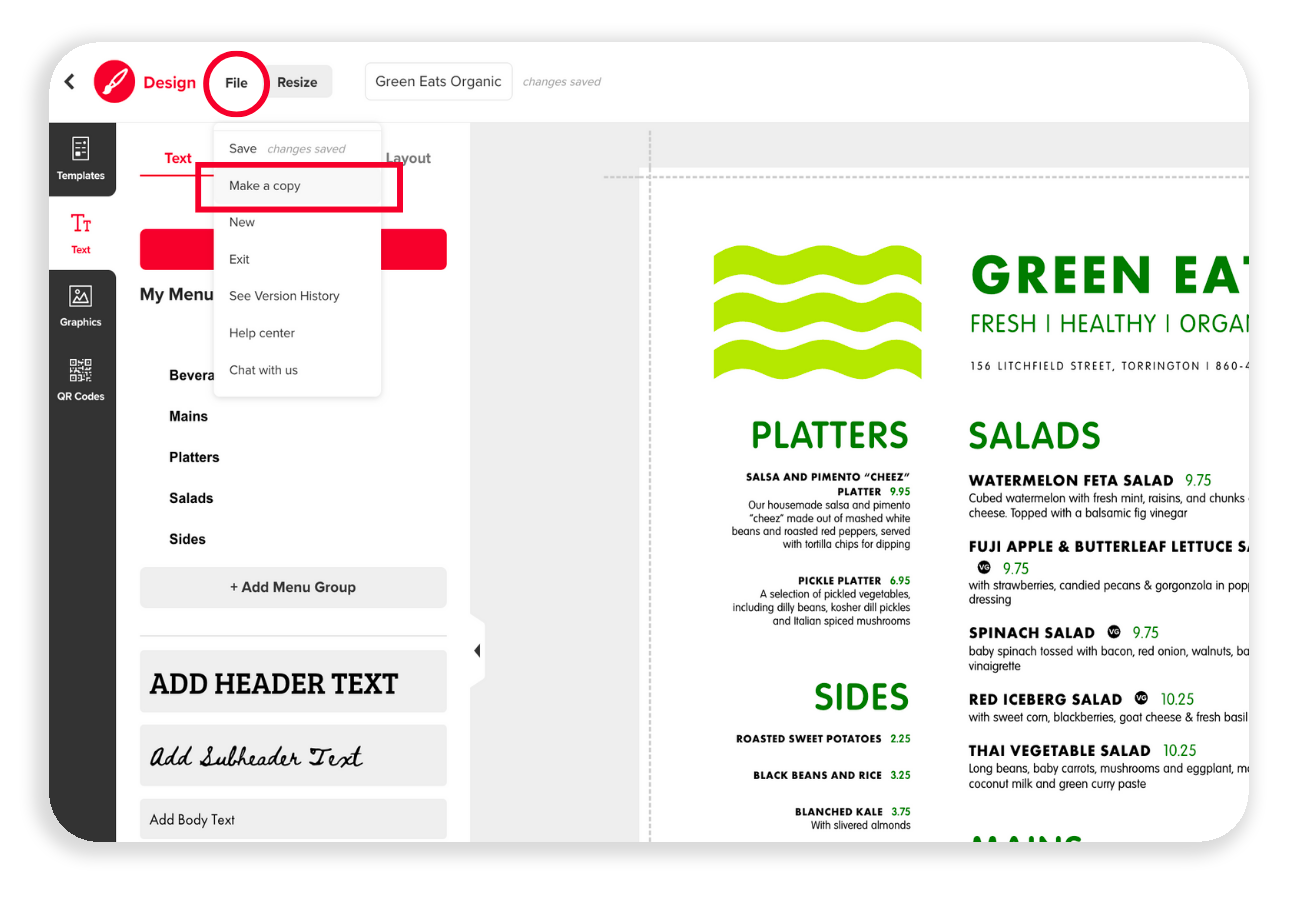Screen dimensions: 1300x900
Task: Select PICKLE PLATTER item title
Action: 839,580
